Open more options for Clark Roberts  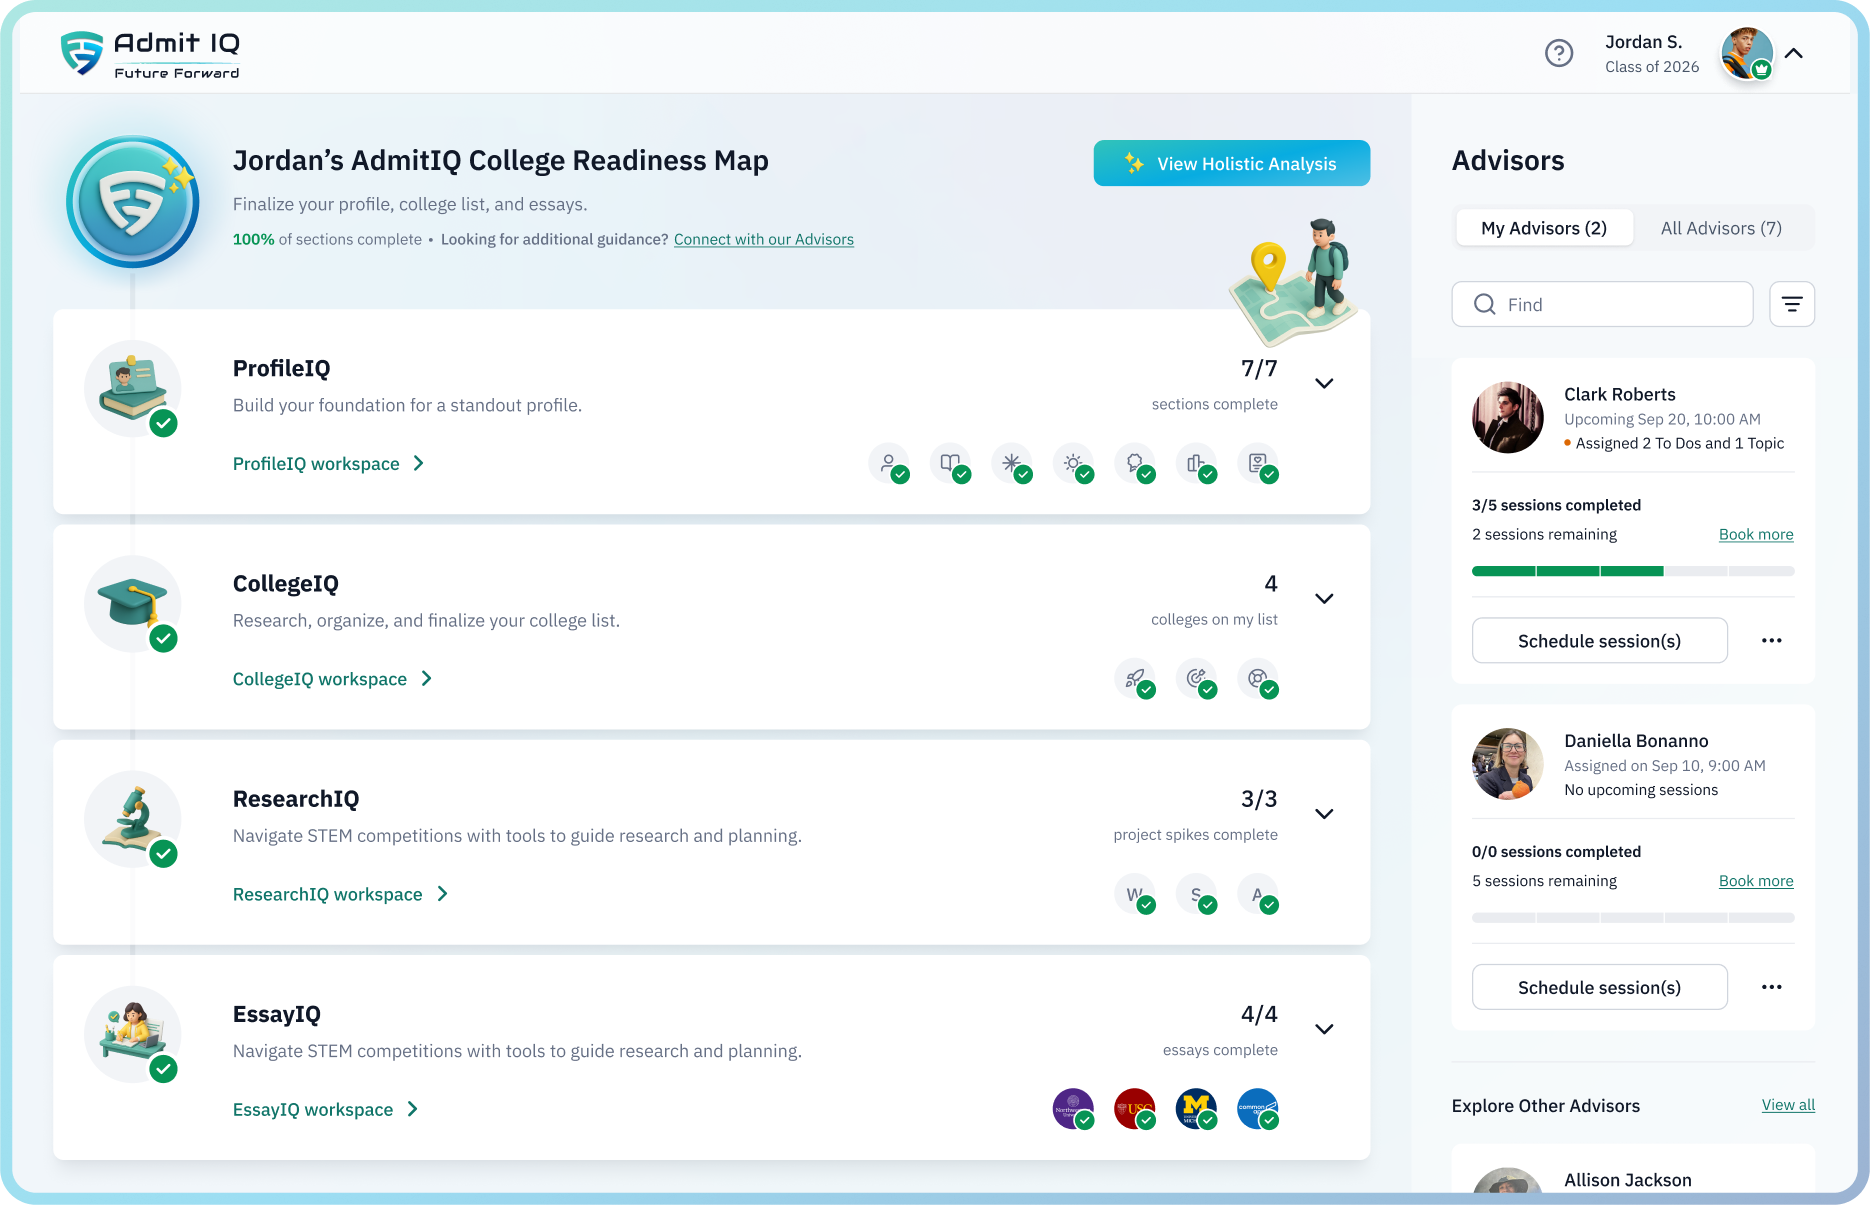1771,641
